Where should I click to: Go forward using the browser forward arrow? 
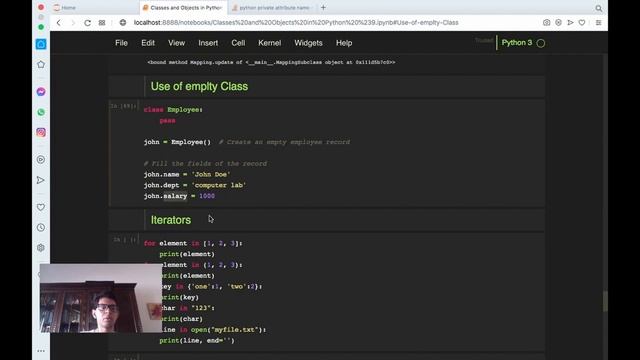coord(73,23)
